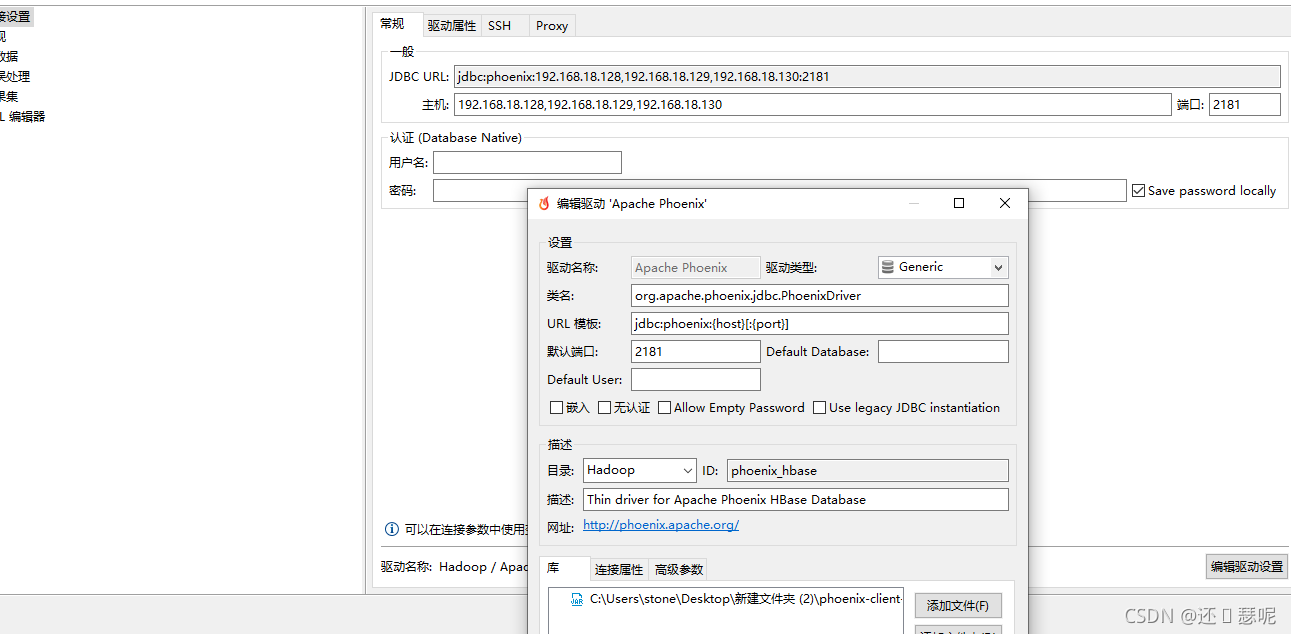Open the Proxy tab

pyautogui.click(x=552, y=26)
